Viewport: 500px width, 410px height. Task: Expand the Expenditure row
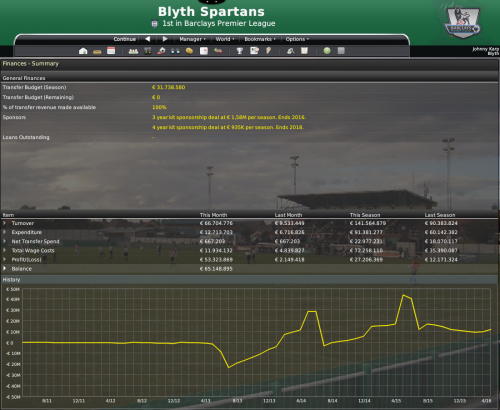pyautogui.click(x=5, y=232)
